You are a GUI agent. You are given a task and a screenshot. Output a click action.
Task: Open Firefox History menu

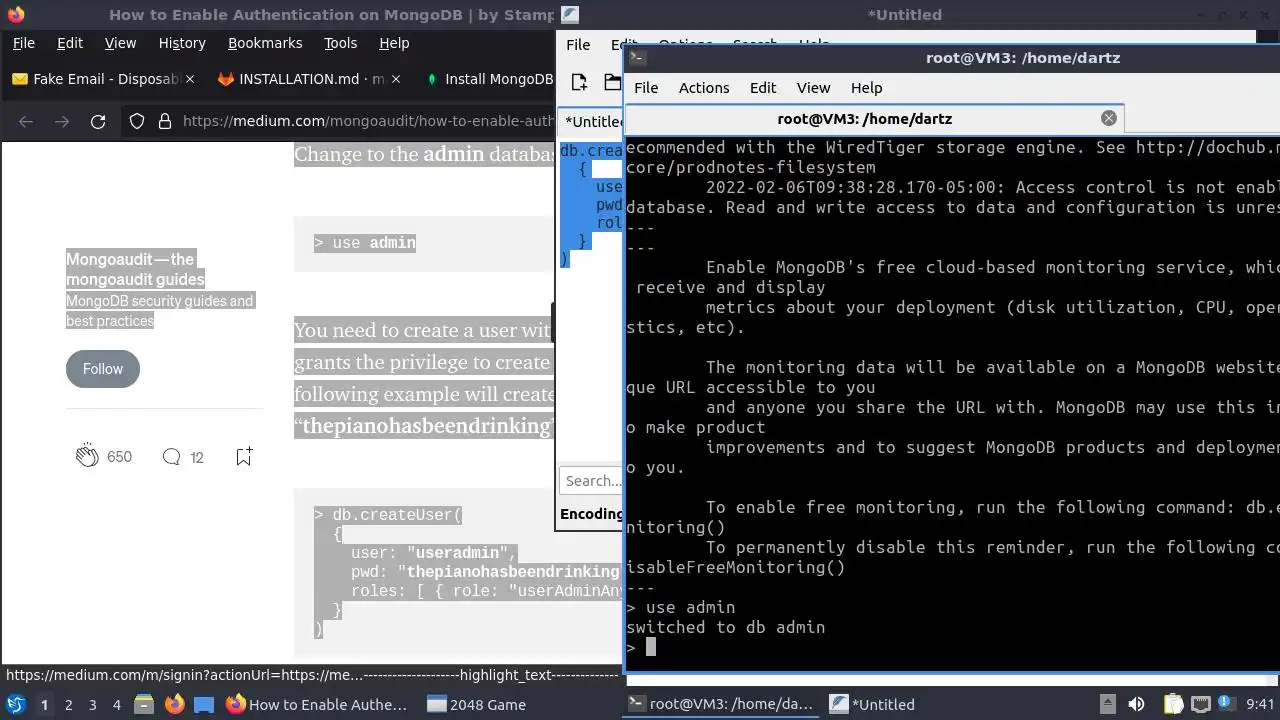[x=182, y=43]
